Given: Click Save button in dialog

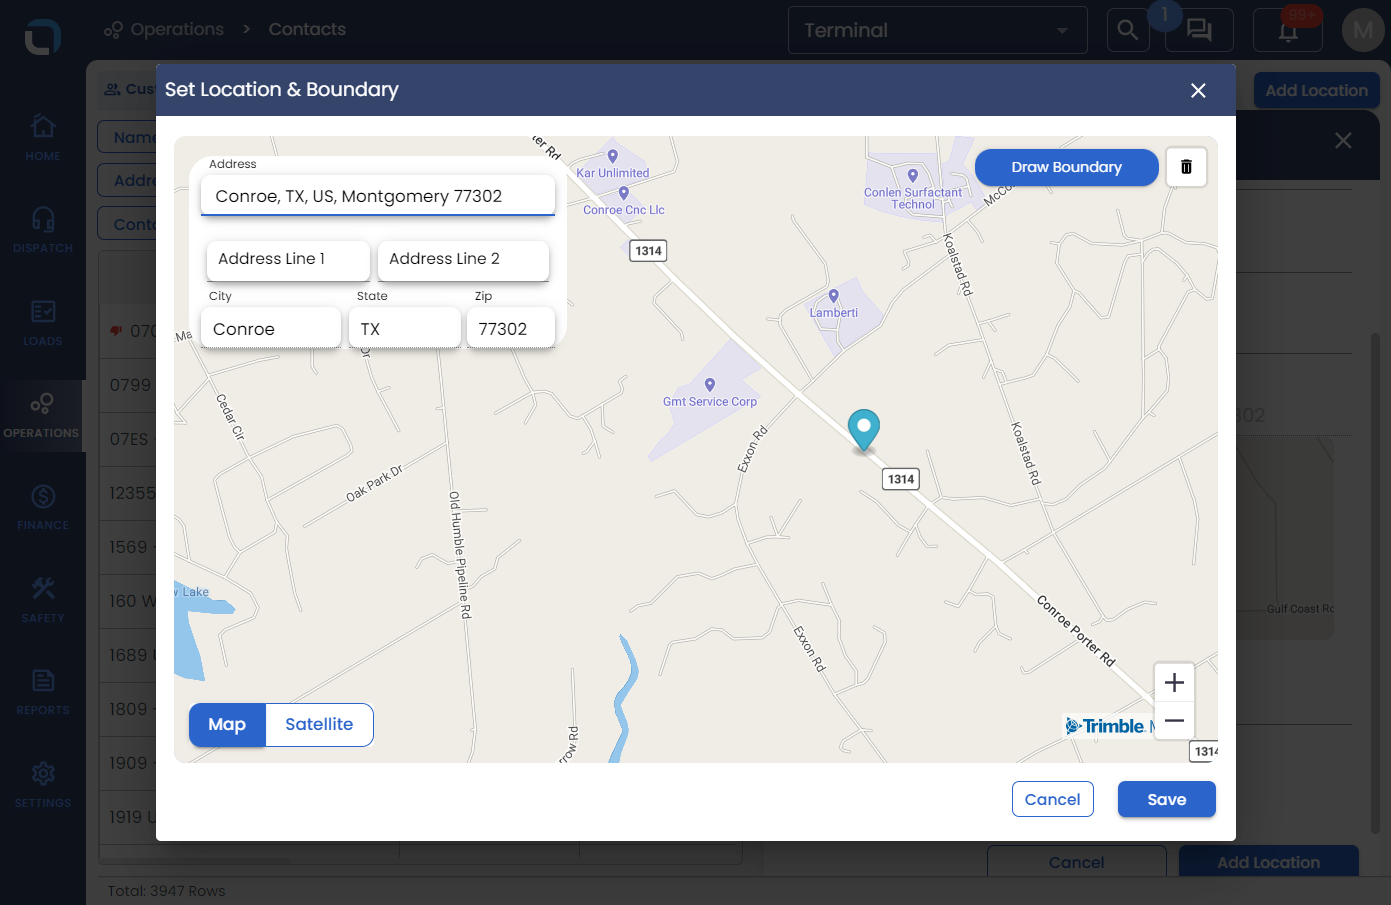Looking at the screenshot, I should tap(1166, 799).
